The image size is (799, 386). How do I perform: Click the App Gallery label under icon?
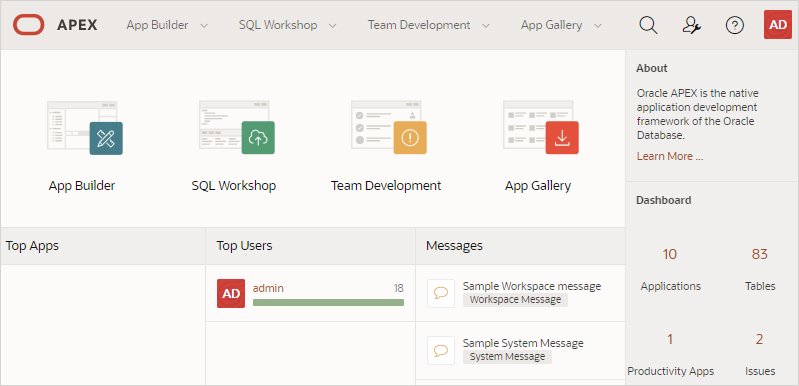[538, 186]
